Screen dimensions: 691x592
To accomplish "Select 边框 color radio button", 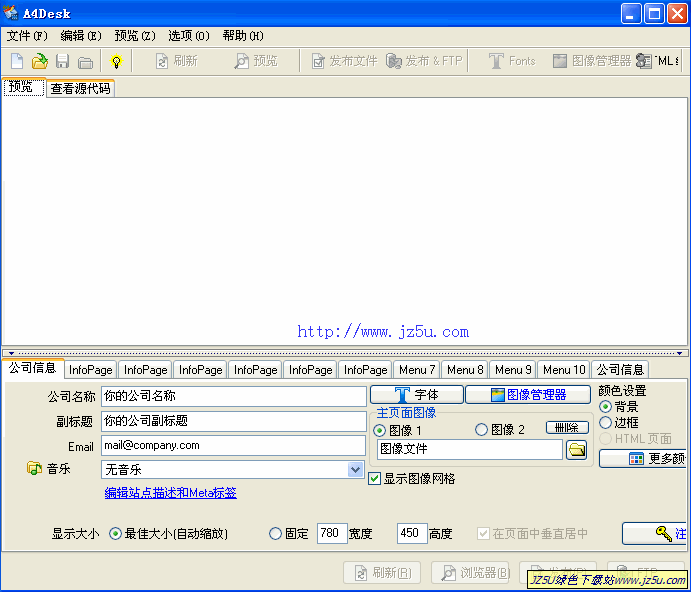I will 606,423.
